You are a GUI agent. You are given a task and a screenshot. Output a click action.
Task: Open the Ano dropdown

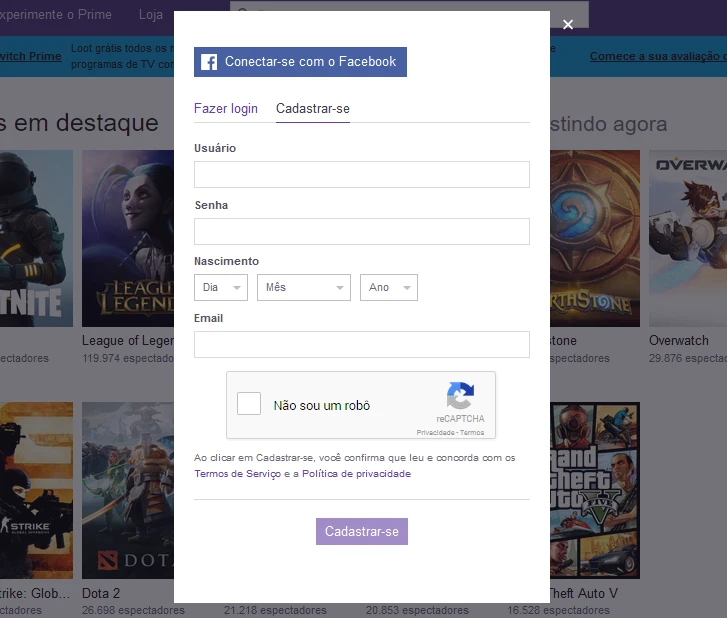click(x=389, y=287)
